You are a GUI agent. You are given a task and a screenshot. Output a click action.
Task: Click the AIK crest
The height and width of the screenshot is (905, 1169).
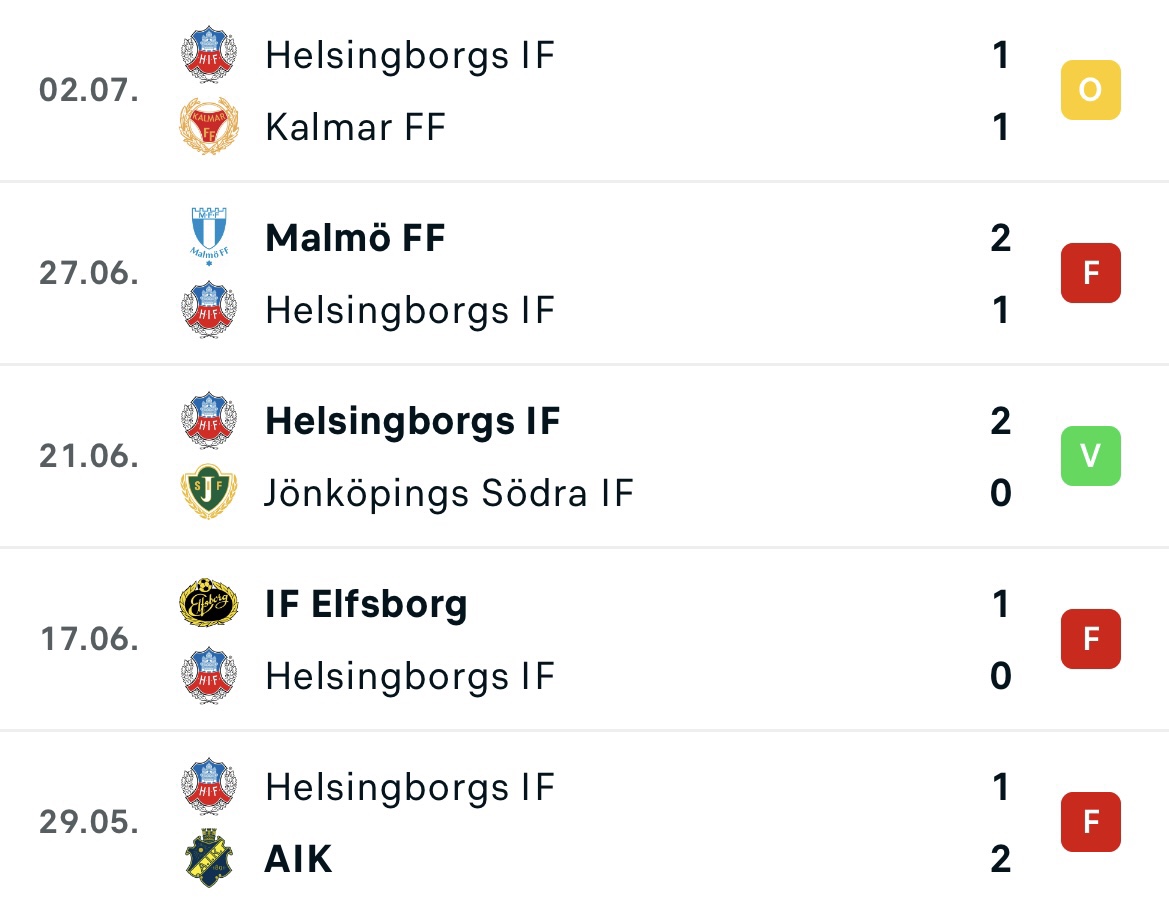(x=209, y=858)
